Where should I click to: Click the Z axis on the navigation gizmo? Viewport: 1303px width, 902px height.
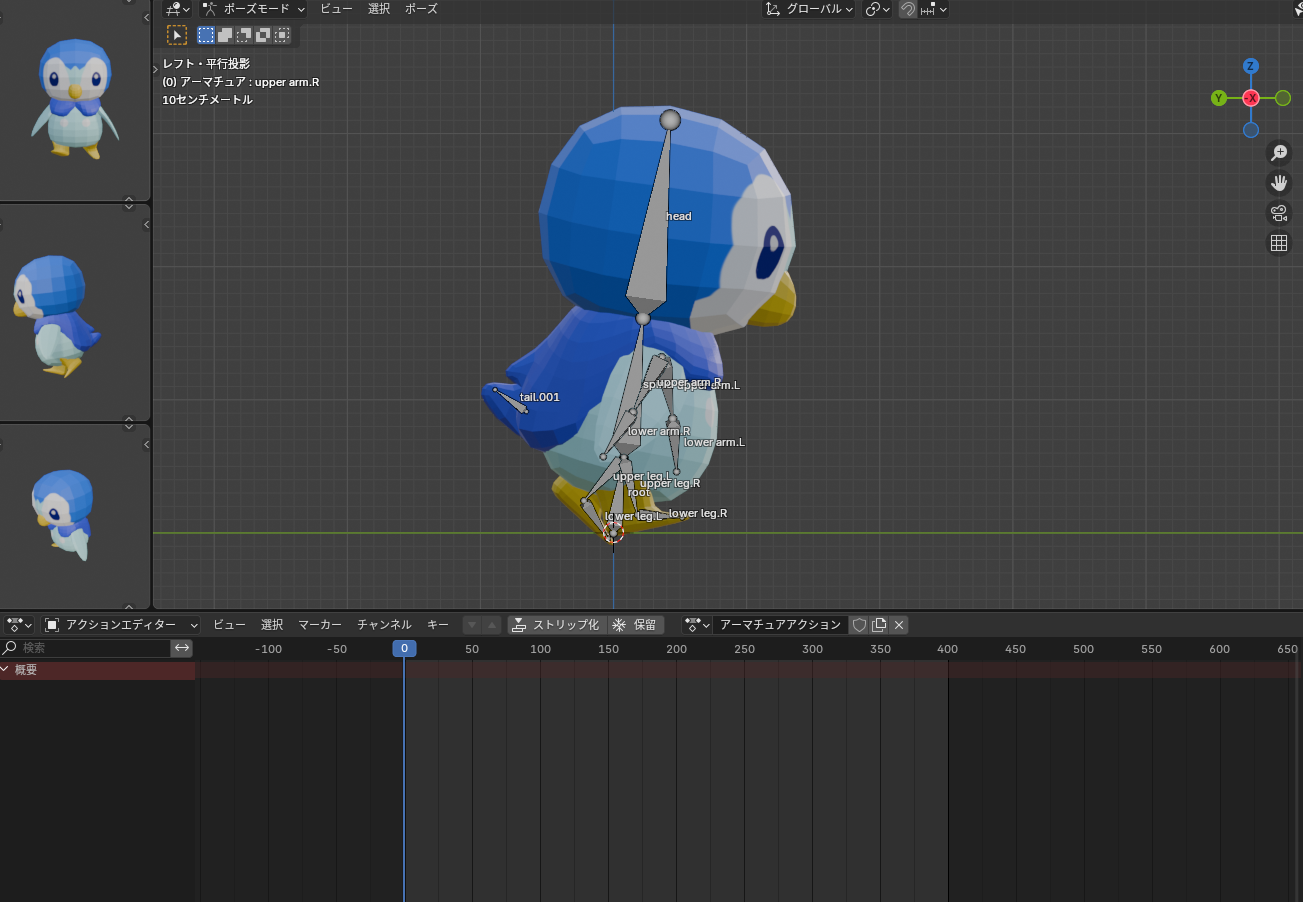tap(1250, 66)
